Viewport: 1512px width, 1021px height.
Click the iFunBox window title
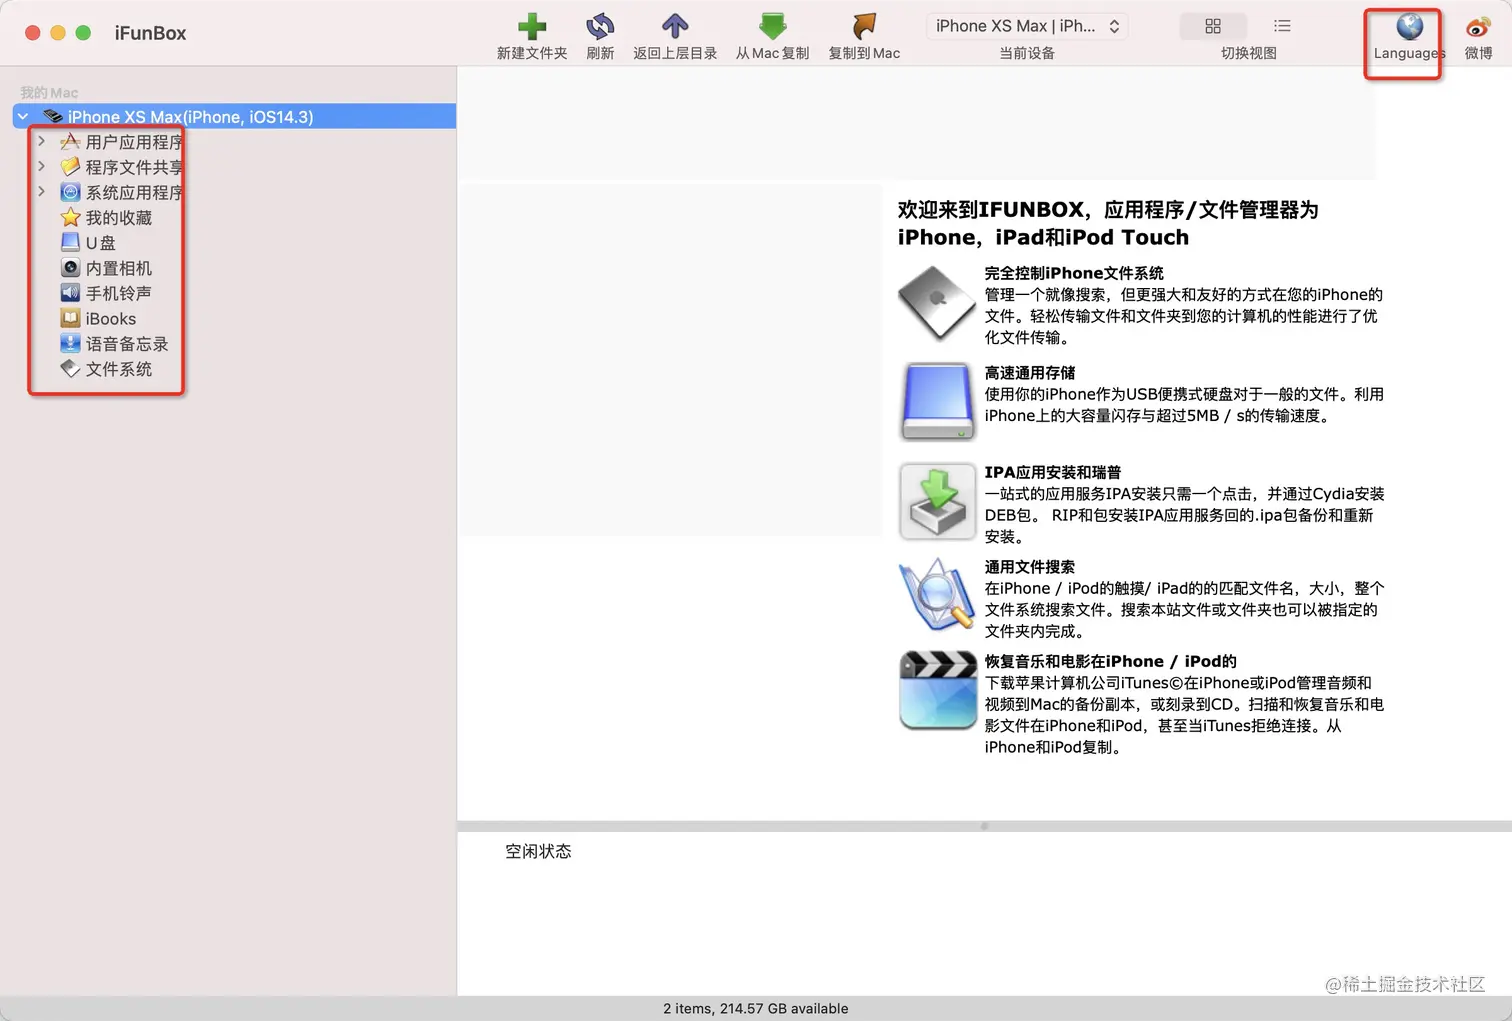coord(150,33)
